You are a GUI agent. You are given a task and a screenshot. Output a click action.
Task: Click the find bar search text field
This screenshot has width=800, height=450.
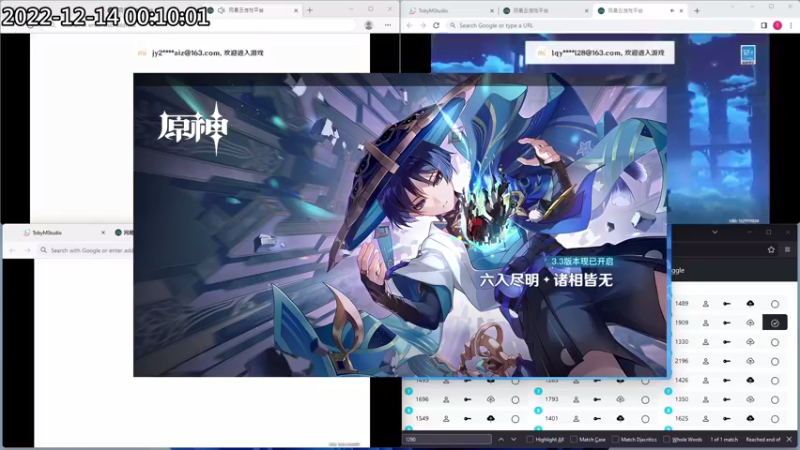(447, 439)
